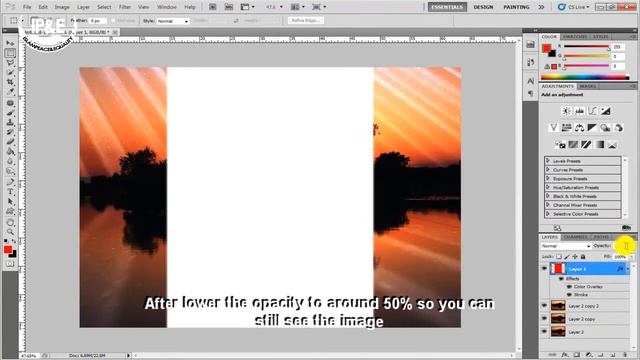
Task: Add a Black & White adjustment icon
Action: point(592,128)
